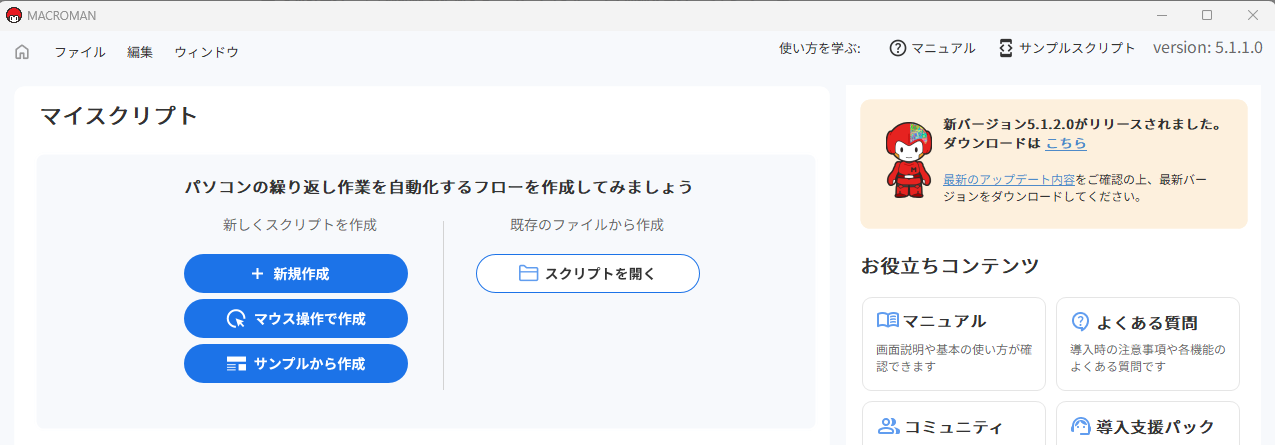Click the MACROMAN robot mascot image
The image size is (1275, 445).
coord(908,158)
